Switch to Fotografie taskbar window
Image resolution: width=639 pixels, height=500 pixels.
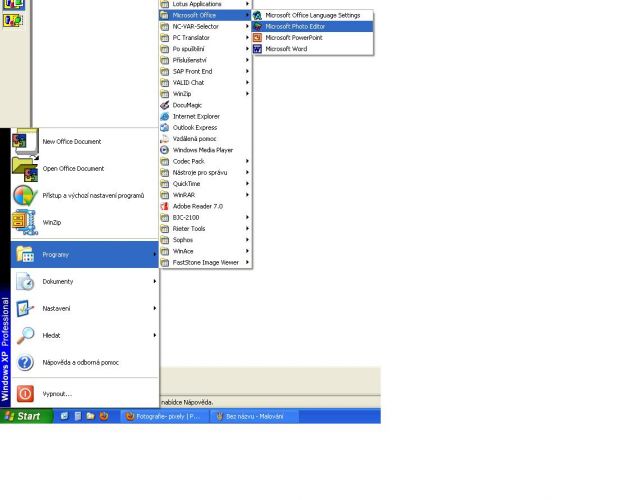[165, 416]
